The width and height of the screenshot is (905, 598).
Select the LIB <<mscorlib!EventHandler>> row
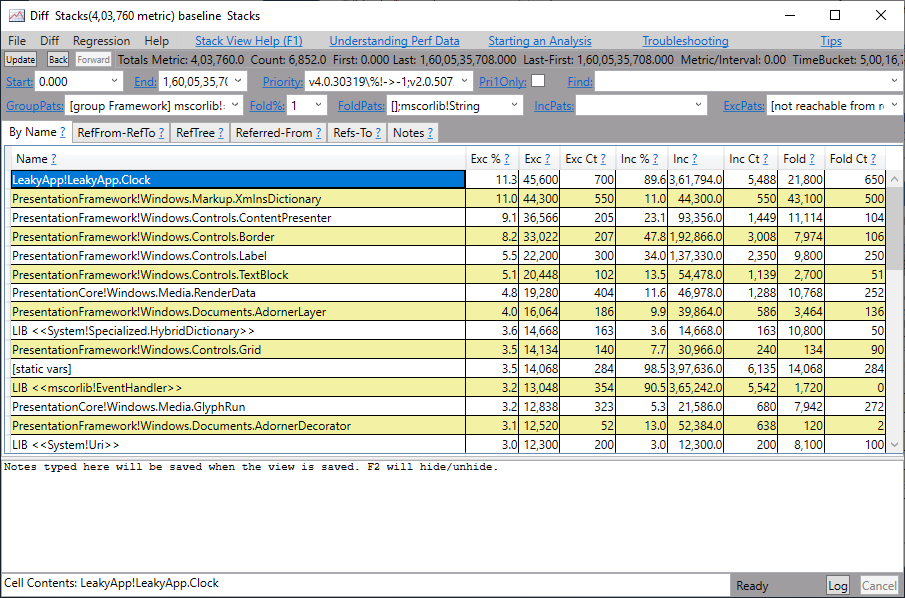[448, 387]
